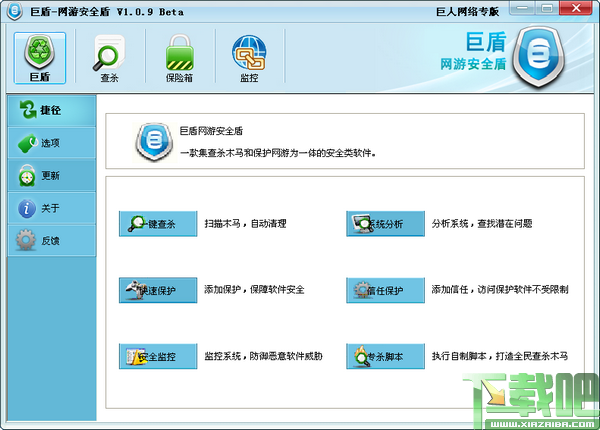This screenshot has width=600, height=430.
Task: Click the text 扫描木马，自动清理
Action: (245, 223)
